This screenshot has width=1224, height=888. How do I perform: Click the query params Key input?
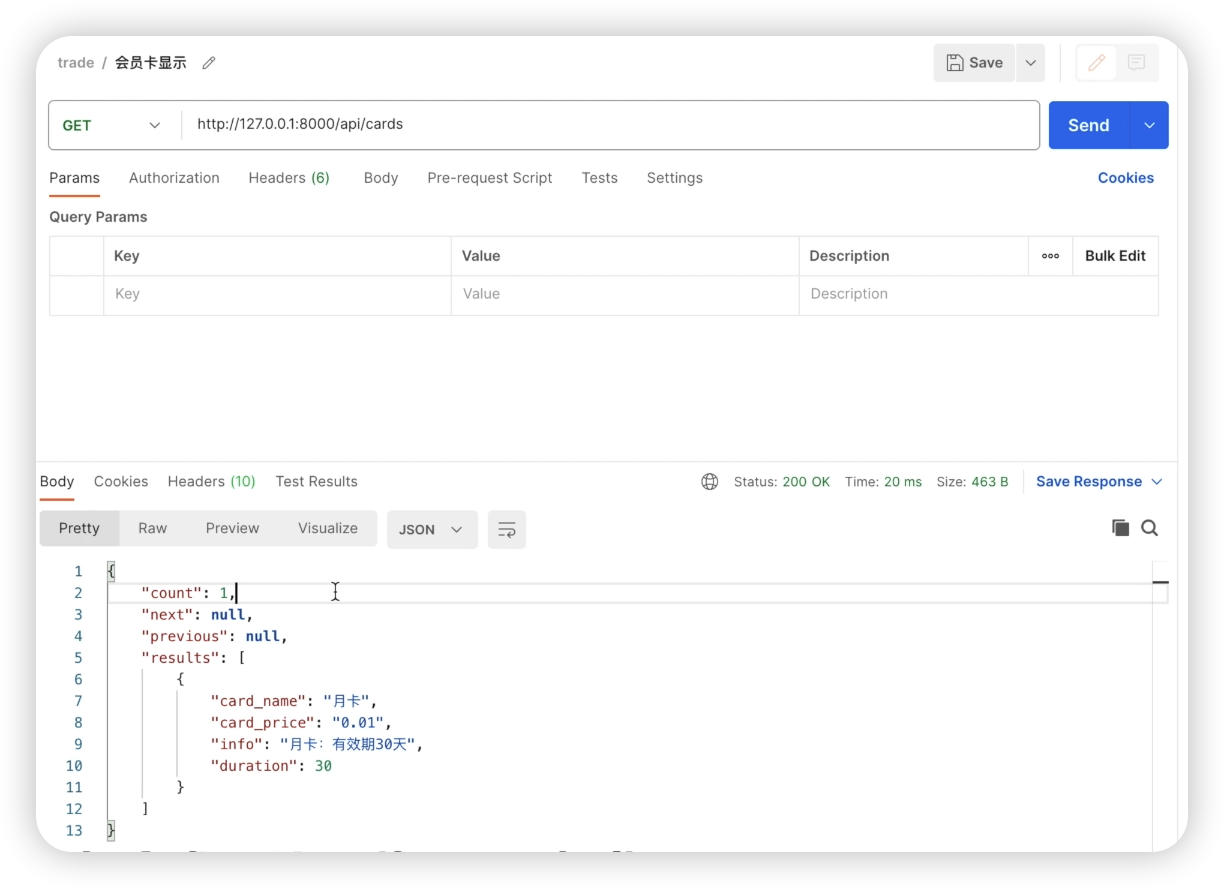tap(277, 294)
